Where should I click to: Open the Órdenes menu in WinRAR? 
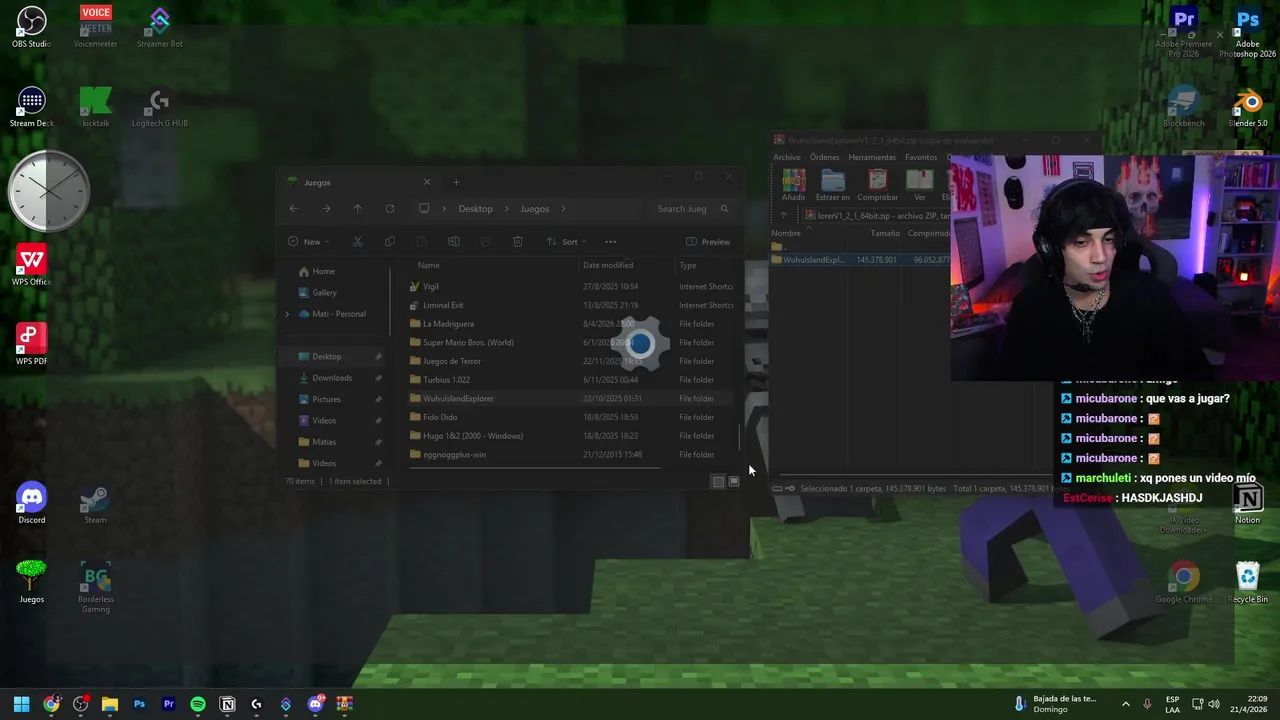(825, 157)
